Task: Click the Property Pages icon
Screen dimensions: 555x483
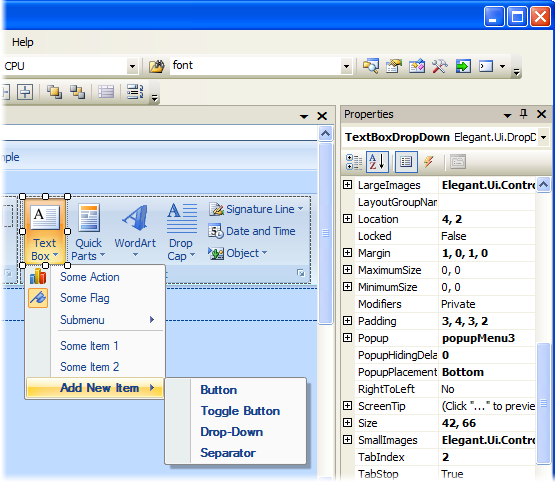Action: click(458, 162)
